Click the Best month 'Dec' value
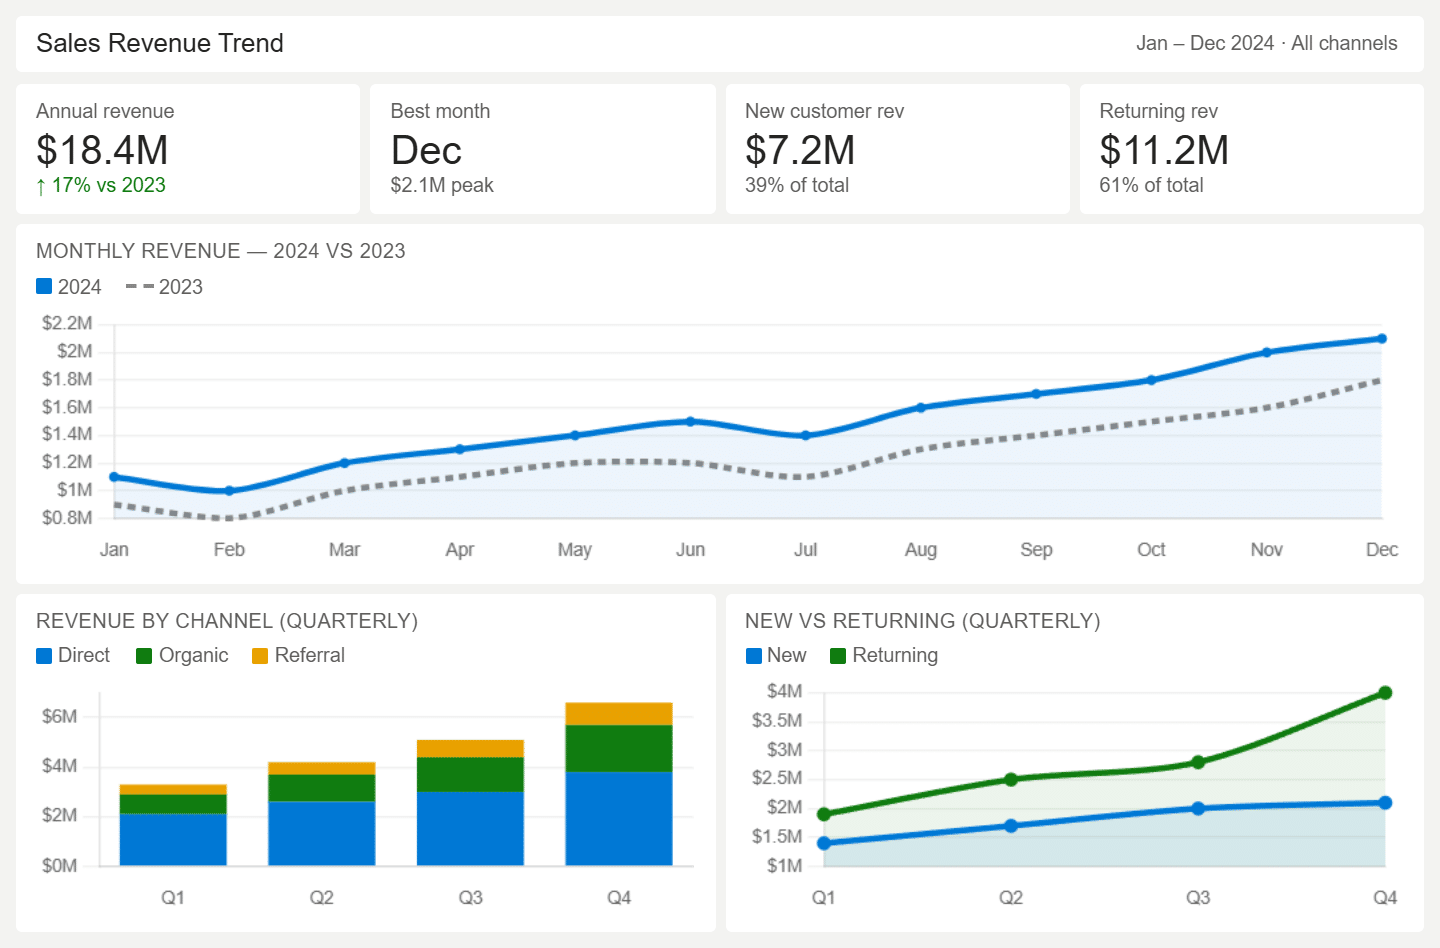Image resolution: width=1440 pixels, height=948 pixels. click(x=426, y=150)
